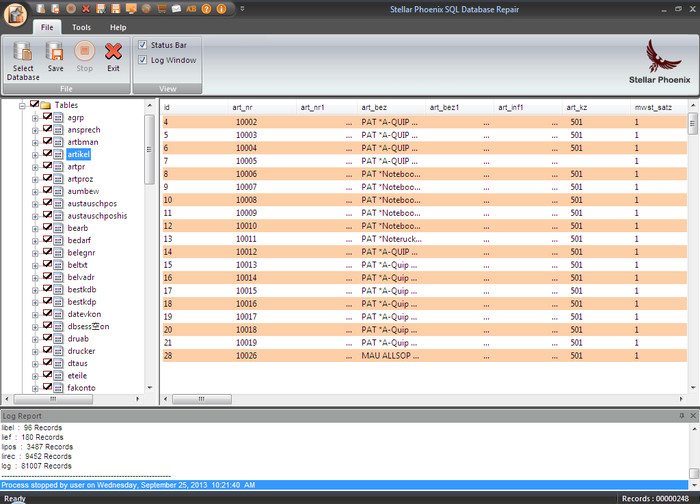The width and height of the screenshot is (700, 504).
Task: Uncheck the aumbew table checkbox
Action: (47, 190)
